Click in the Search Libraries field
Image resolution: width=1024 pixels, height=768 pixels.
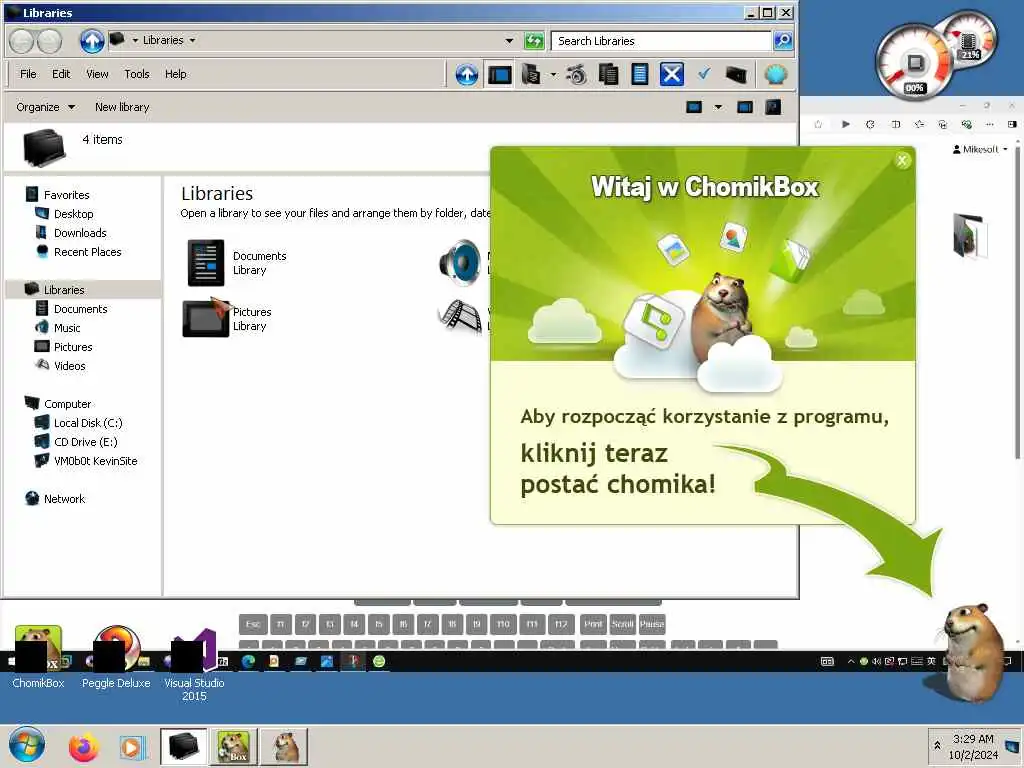click(661, 41)
